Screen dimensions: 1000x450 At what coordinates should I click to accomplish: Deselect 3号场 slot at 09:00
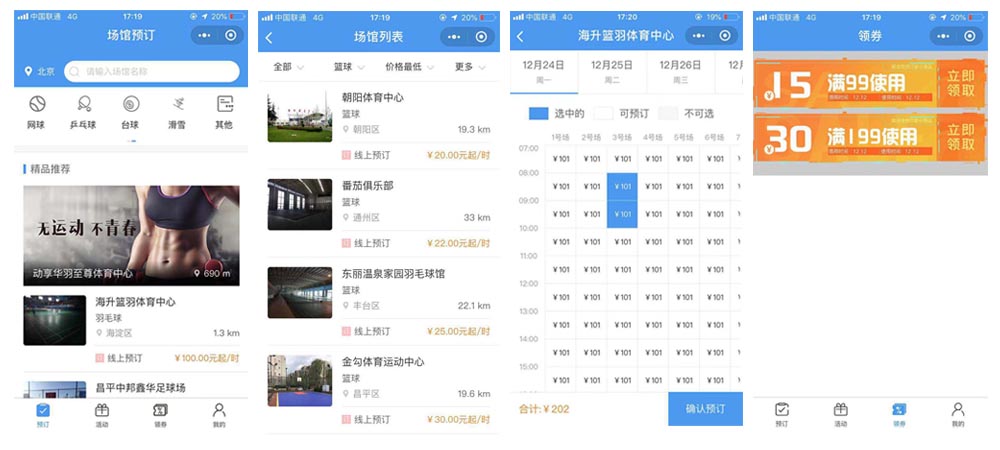click(622, 214)
